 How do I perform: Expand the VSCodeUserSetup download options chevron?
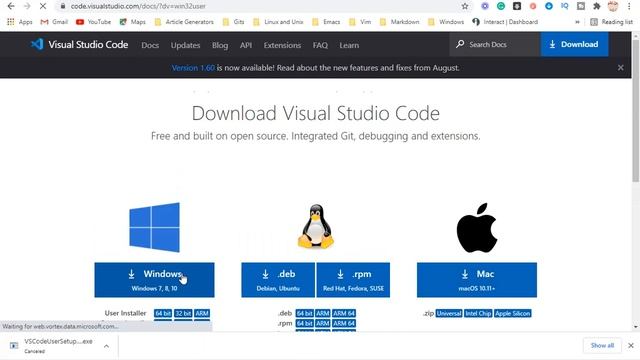click(107, 346)
